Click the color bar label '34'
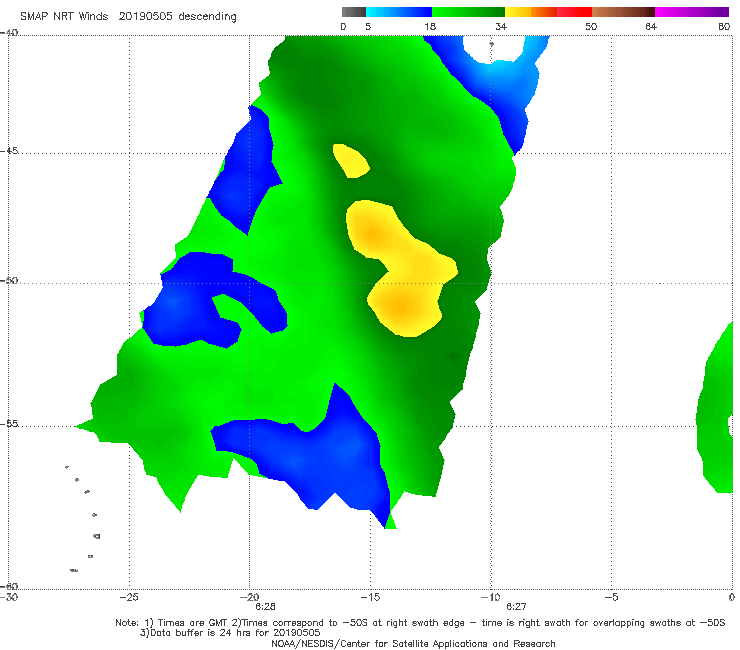 [501, 26]
